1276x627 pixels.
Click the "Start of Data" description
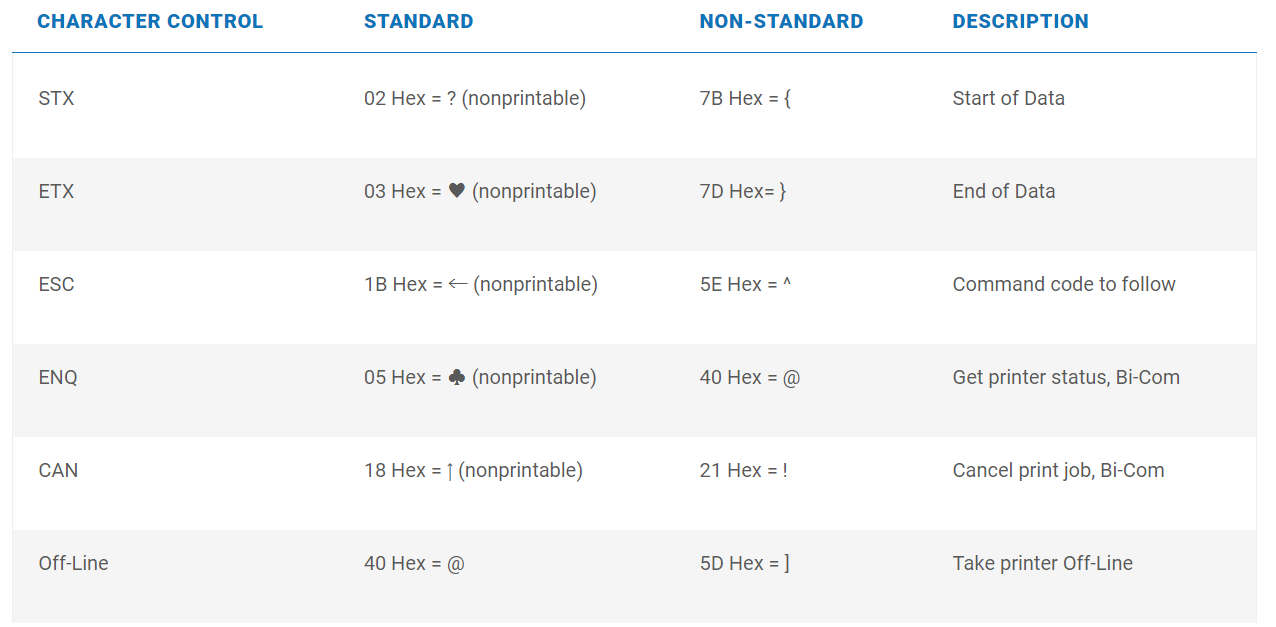[1008, 98]
